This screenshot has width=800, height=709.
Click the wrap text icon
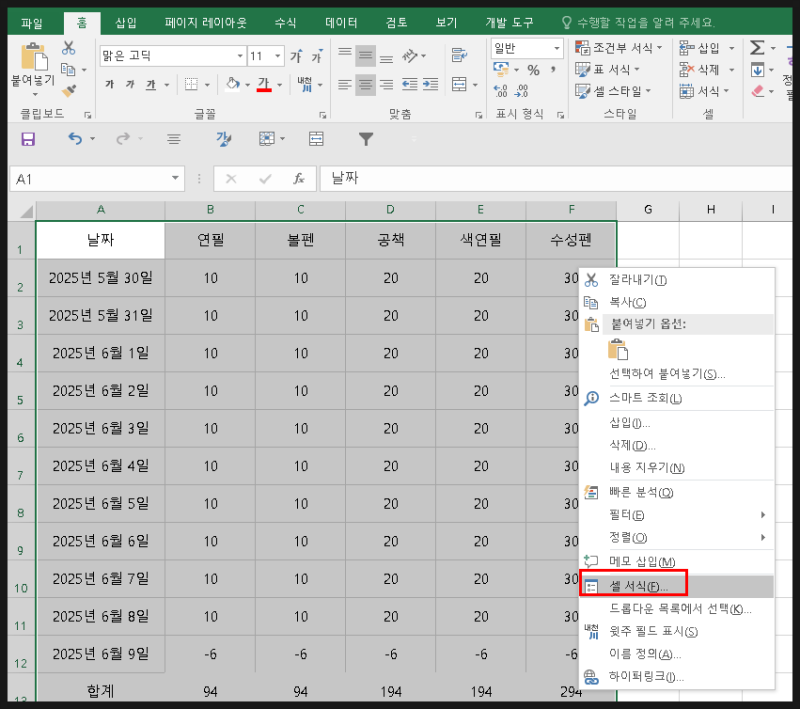tap(459, 55)
